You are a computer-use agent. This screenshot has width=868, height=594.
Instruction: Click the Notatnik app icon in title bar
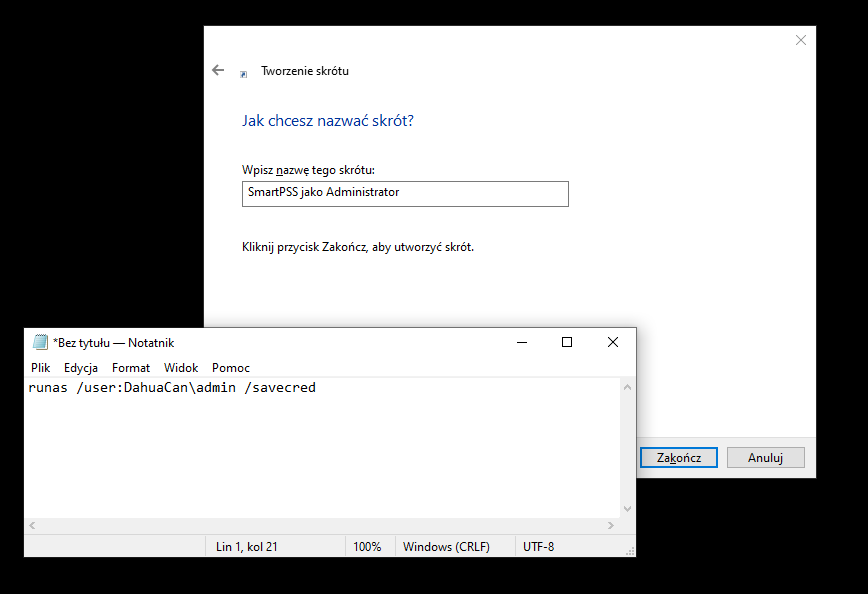tap(40, 342)
